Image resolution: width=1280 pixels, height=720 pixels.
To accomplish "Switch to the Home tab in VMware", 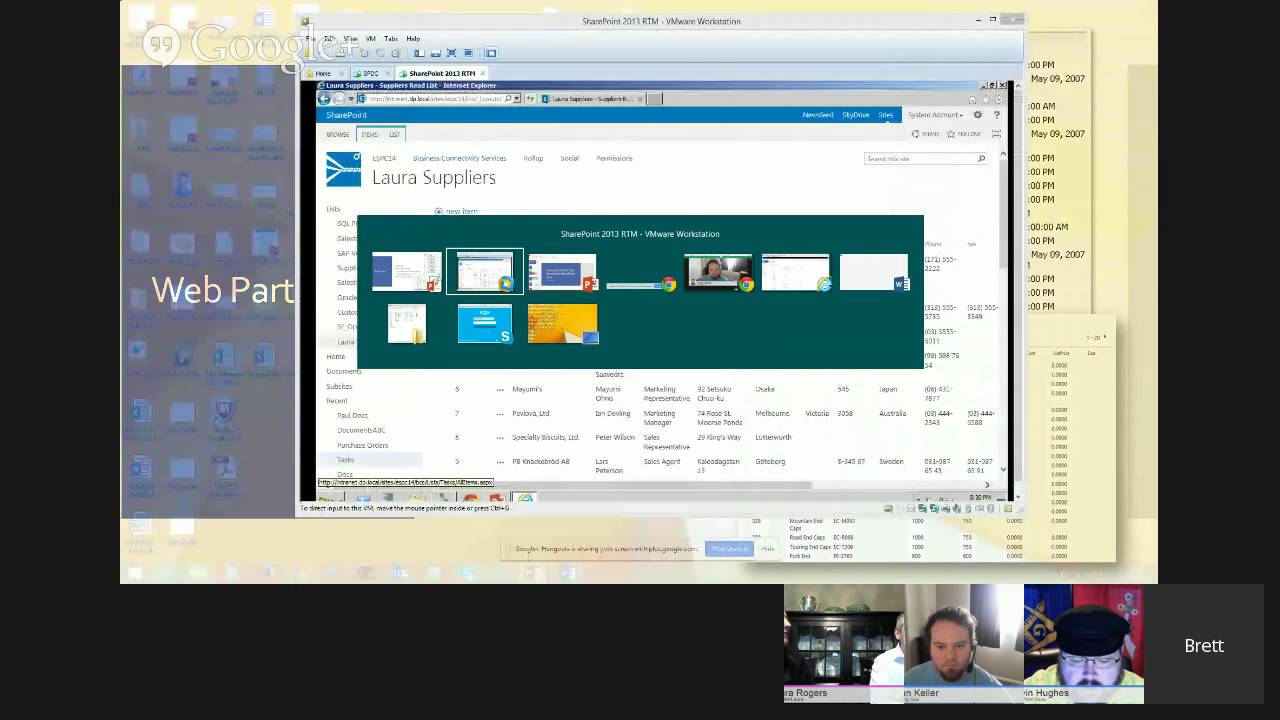I will pyautogui.click(x=323, y=73).
